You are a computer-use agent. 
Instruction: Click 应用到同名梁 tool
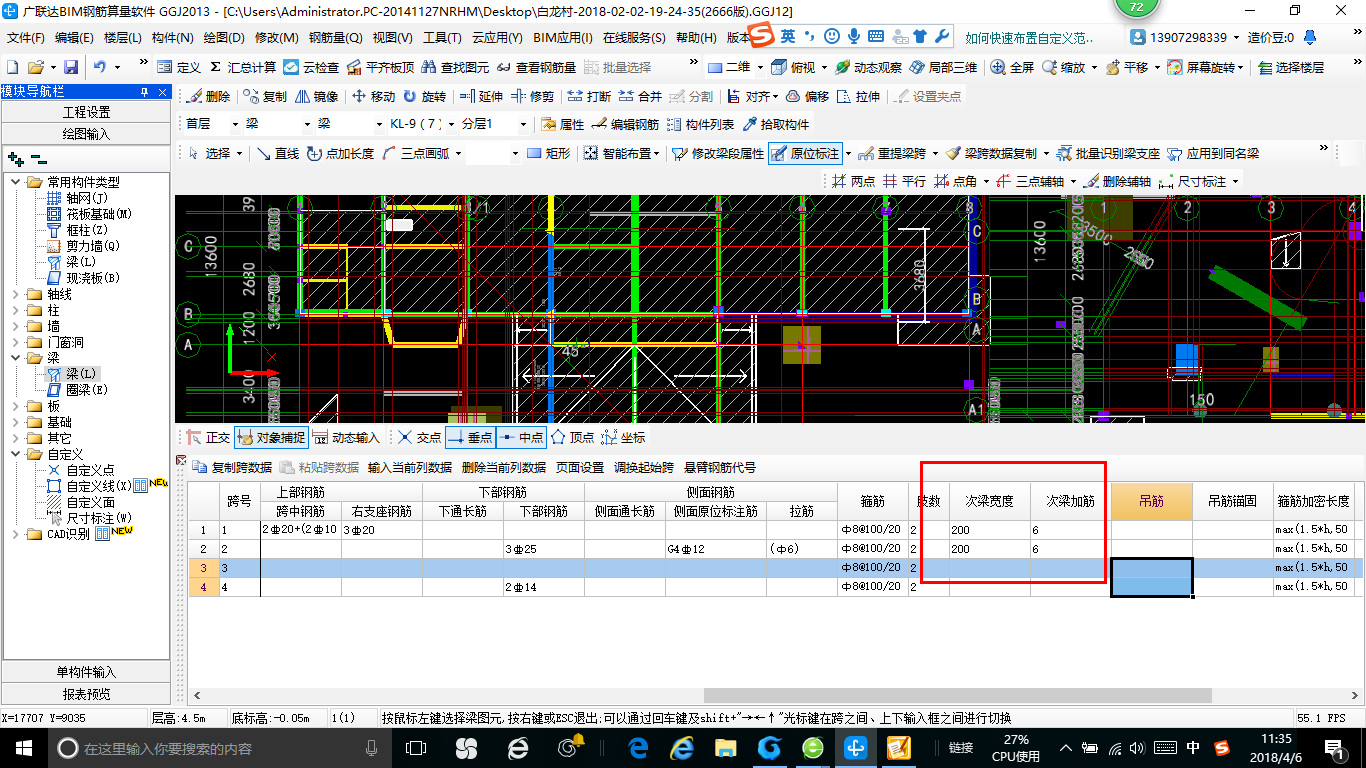click(x=1213, y=154)
